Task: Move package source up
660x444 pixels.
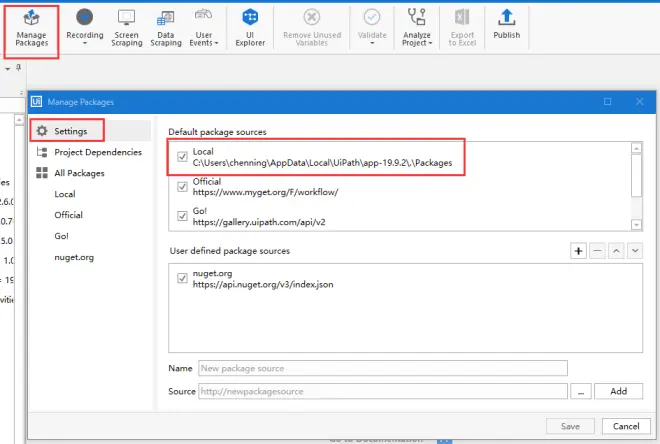Action: pyautogui.click(x=616, y=251)
